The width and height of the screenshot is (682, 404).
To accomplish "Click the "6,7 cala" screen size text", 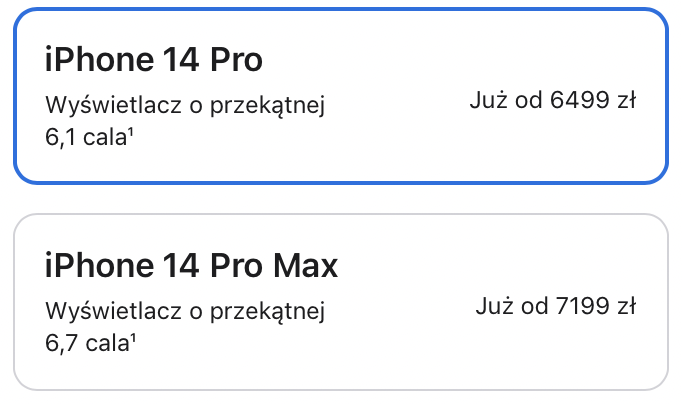I will 87,343.
